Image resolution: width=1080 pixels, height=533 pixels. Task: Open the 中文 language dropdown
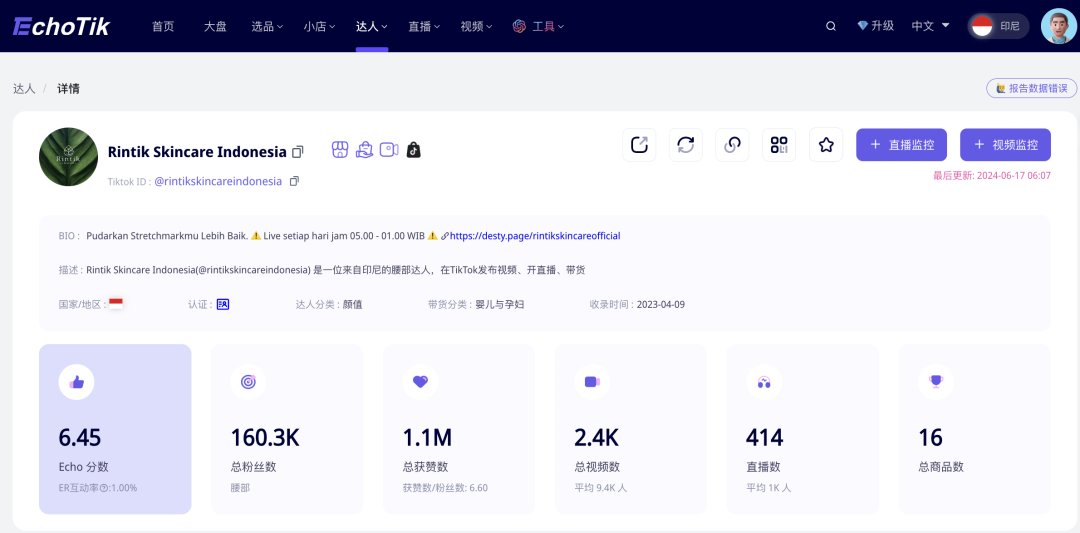(930, 26)
